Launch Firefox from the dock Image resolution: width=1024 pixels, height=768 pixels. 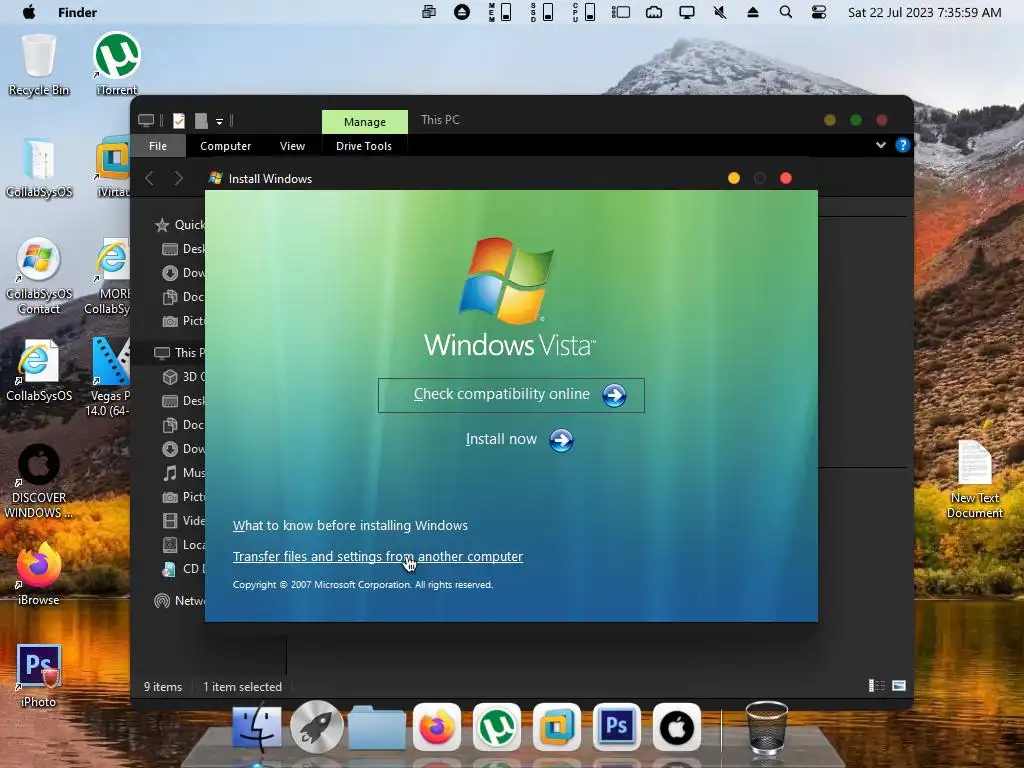pyautogui.click(x=437, y=727)
